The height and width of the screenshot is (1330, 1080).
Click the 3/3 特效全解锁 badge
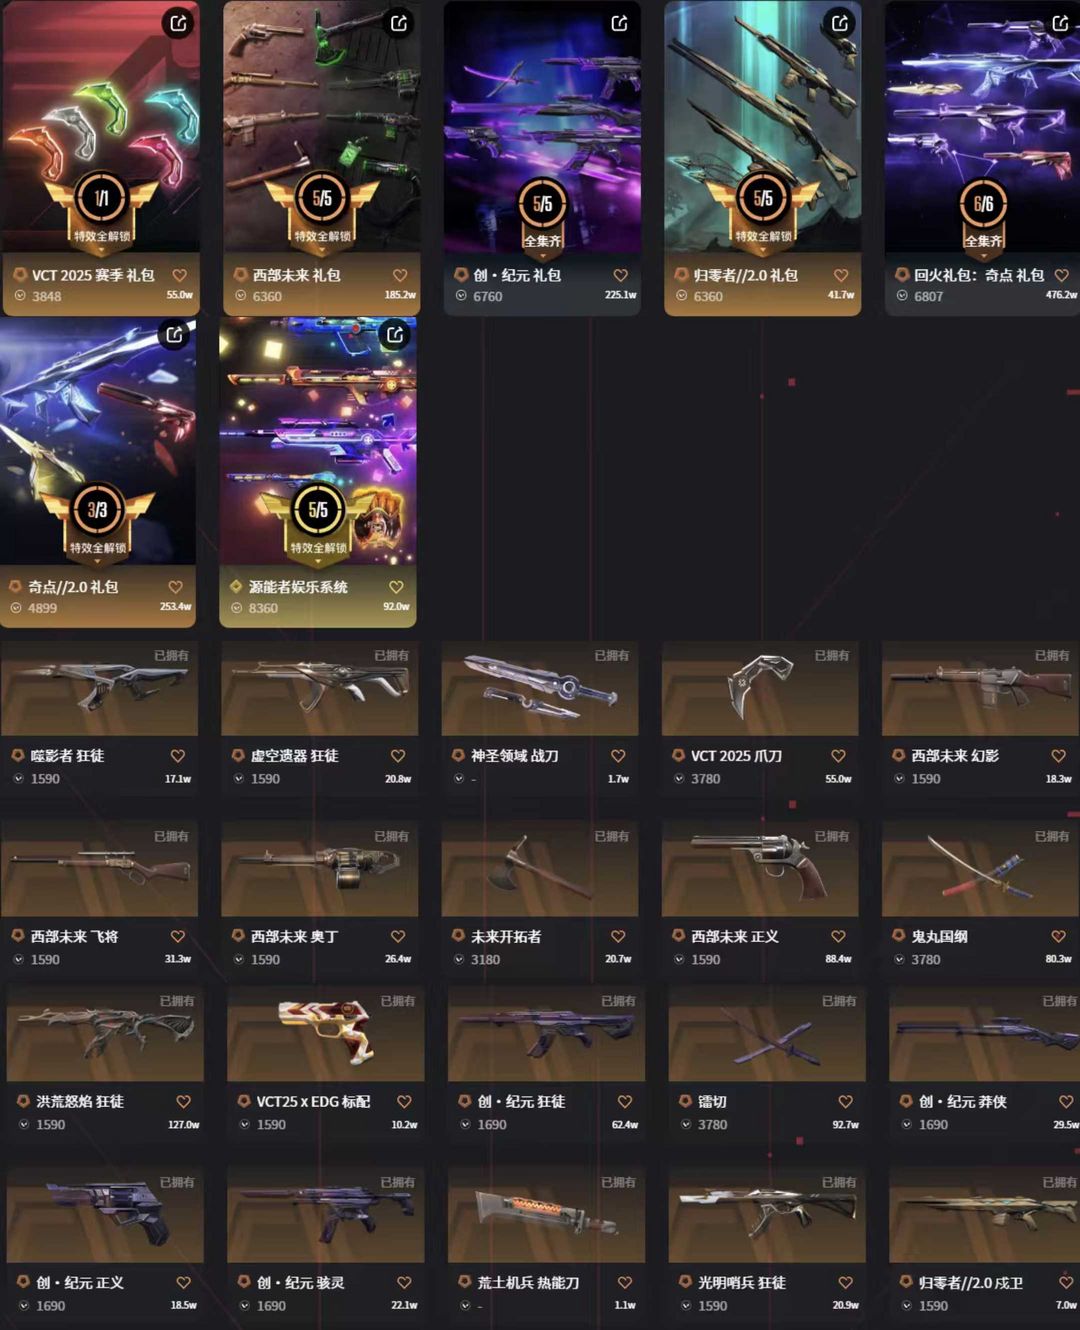click(98, 520)
